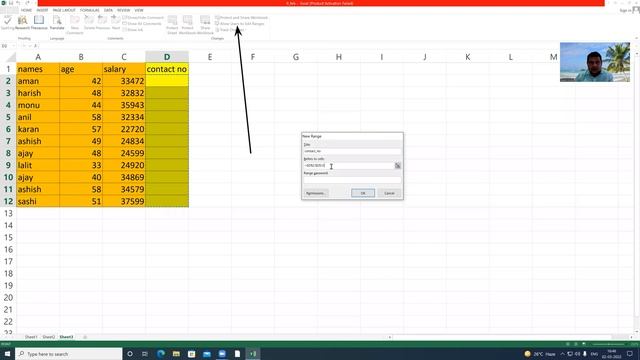The width and height of the screenshot is (640, 360).
Task: Open the HOME ribbon tab
Action: (x=26, y=10)
